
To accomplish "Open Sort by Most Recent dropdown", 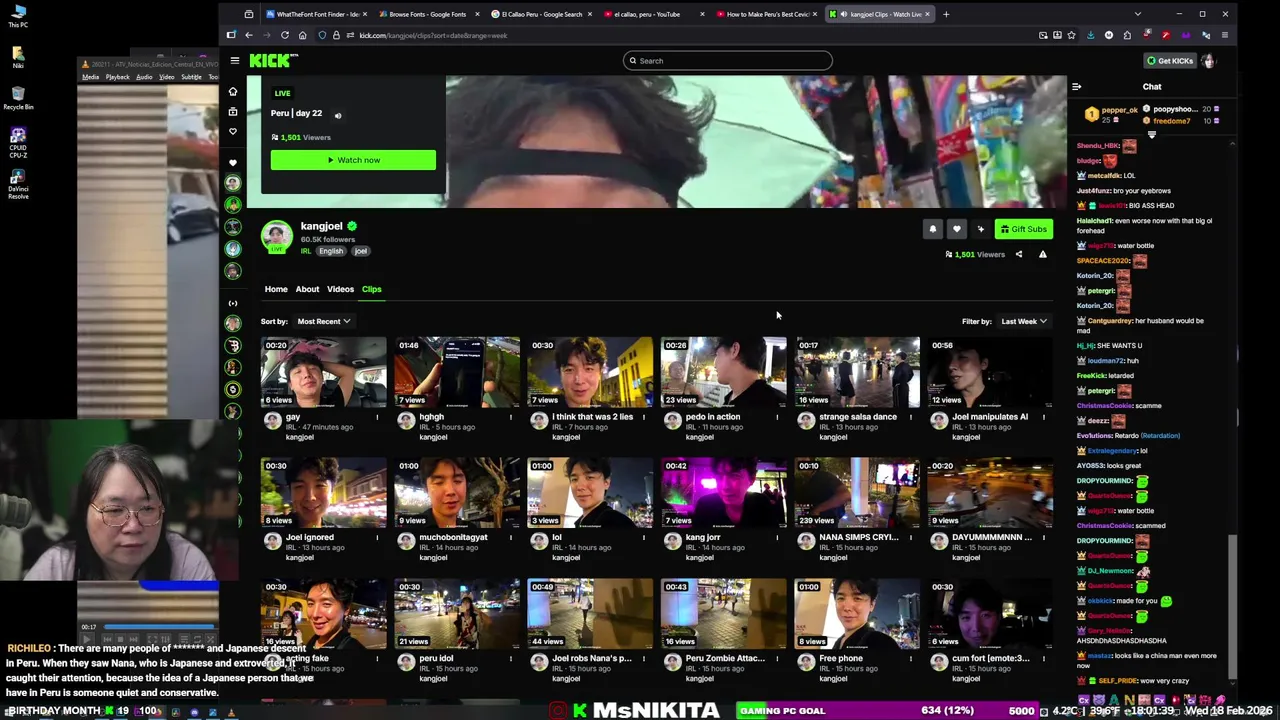I will click(323, 321).
